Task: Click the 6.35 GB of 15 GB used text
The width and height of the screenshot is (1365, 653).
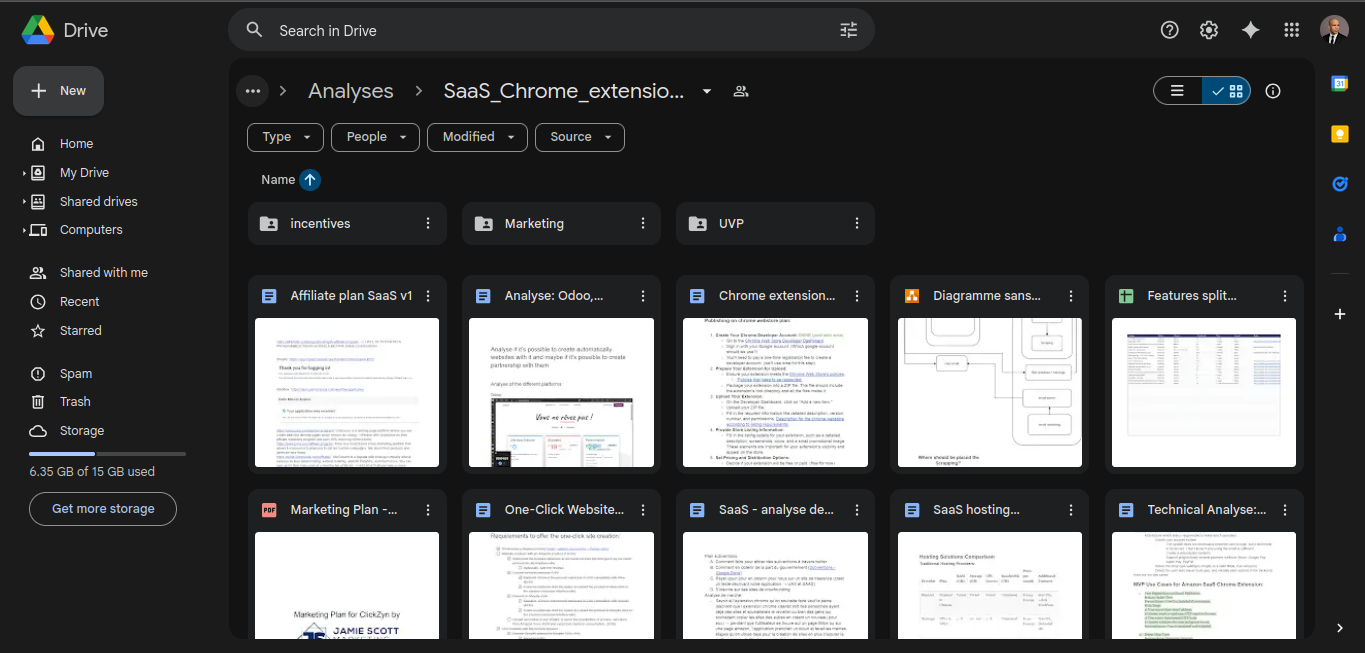Action: tap(92, 472)
